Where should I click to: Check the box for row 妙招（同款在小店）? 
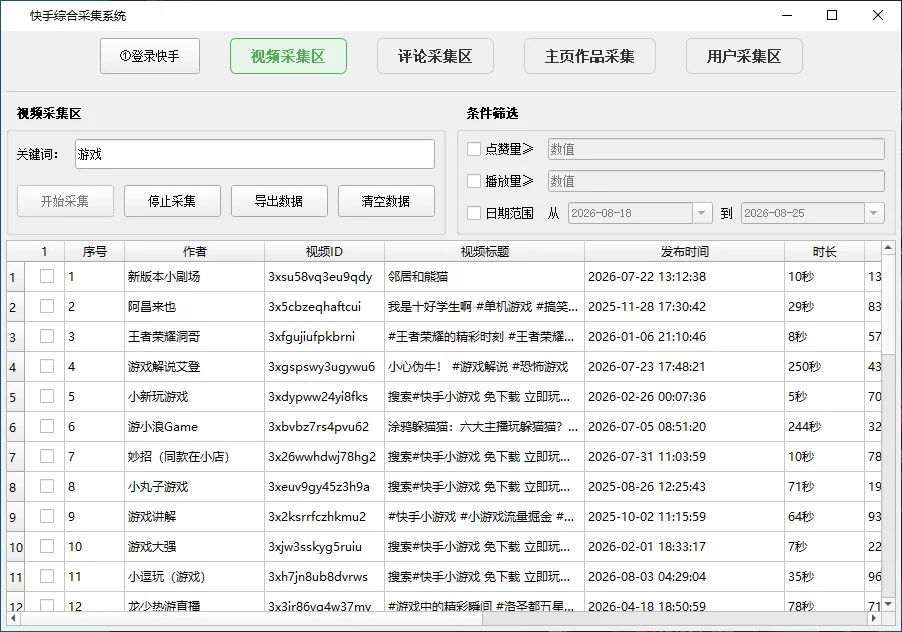(47, 456)
